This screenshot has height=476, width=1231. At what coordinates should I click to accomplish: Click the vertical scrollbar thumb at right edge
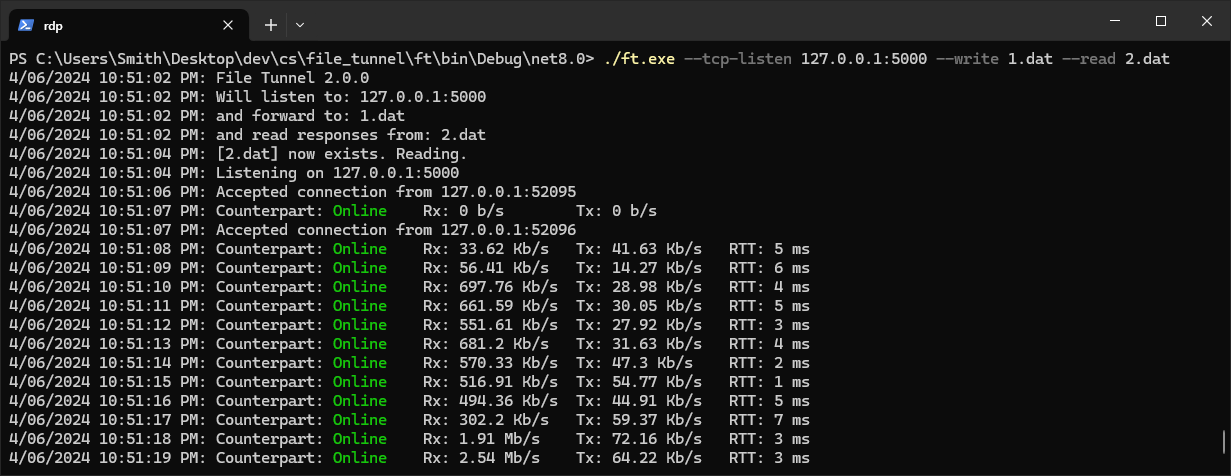[1224, 442]
